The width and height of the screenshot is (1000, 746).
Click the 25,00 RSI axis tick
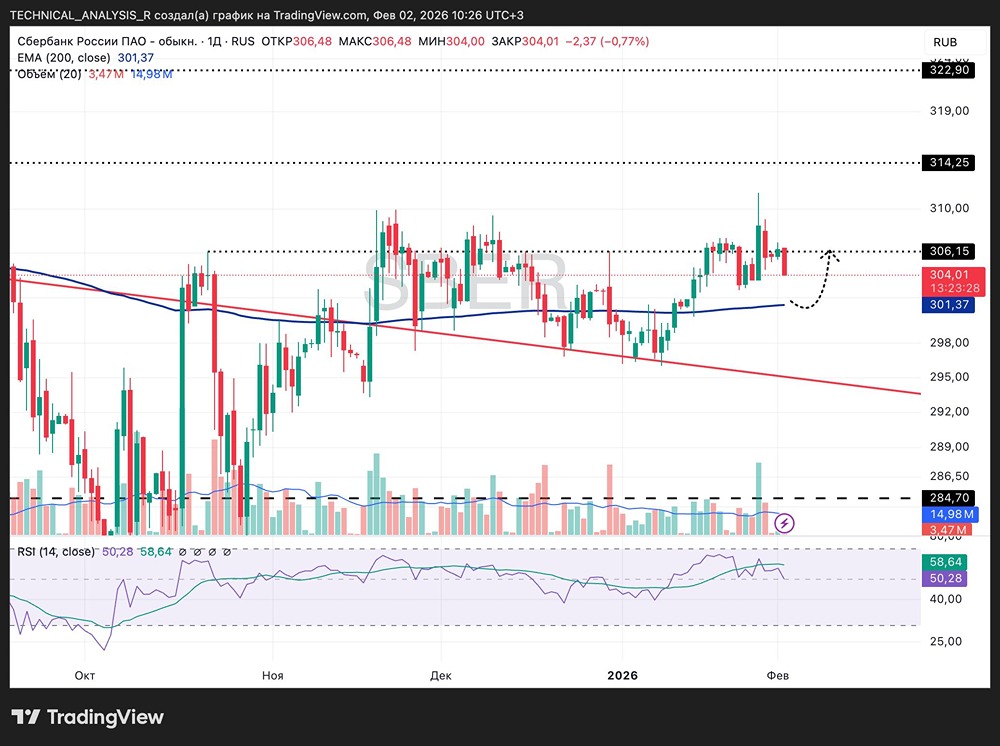pyautogui.click(x=946, y=641)
